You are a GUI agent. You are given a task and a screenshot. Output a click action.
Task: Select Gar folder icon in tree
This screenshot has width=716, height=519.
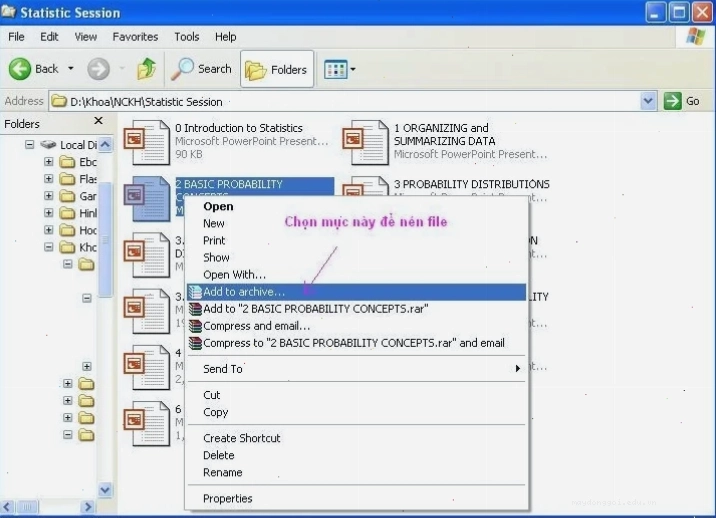(x=68, y=196)
